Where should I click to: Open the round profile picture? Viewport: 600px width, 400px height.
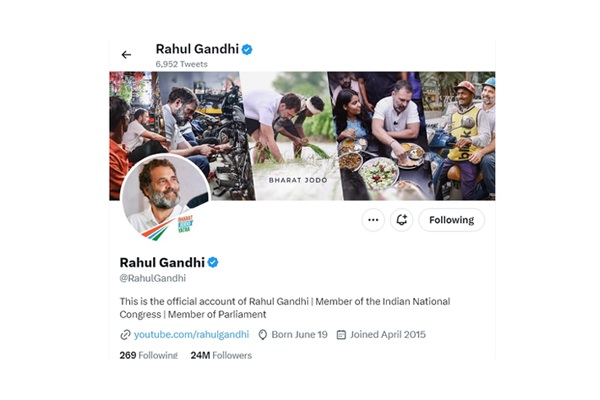(165, 197)
